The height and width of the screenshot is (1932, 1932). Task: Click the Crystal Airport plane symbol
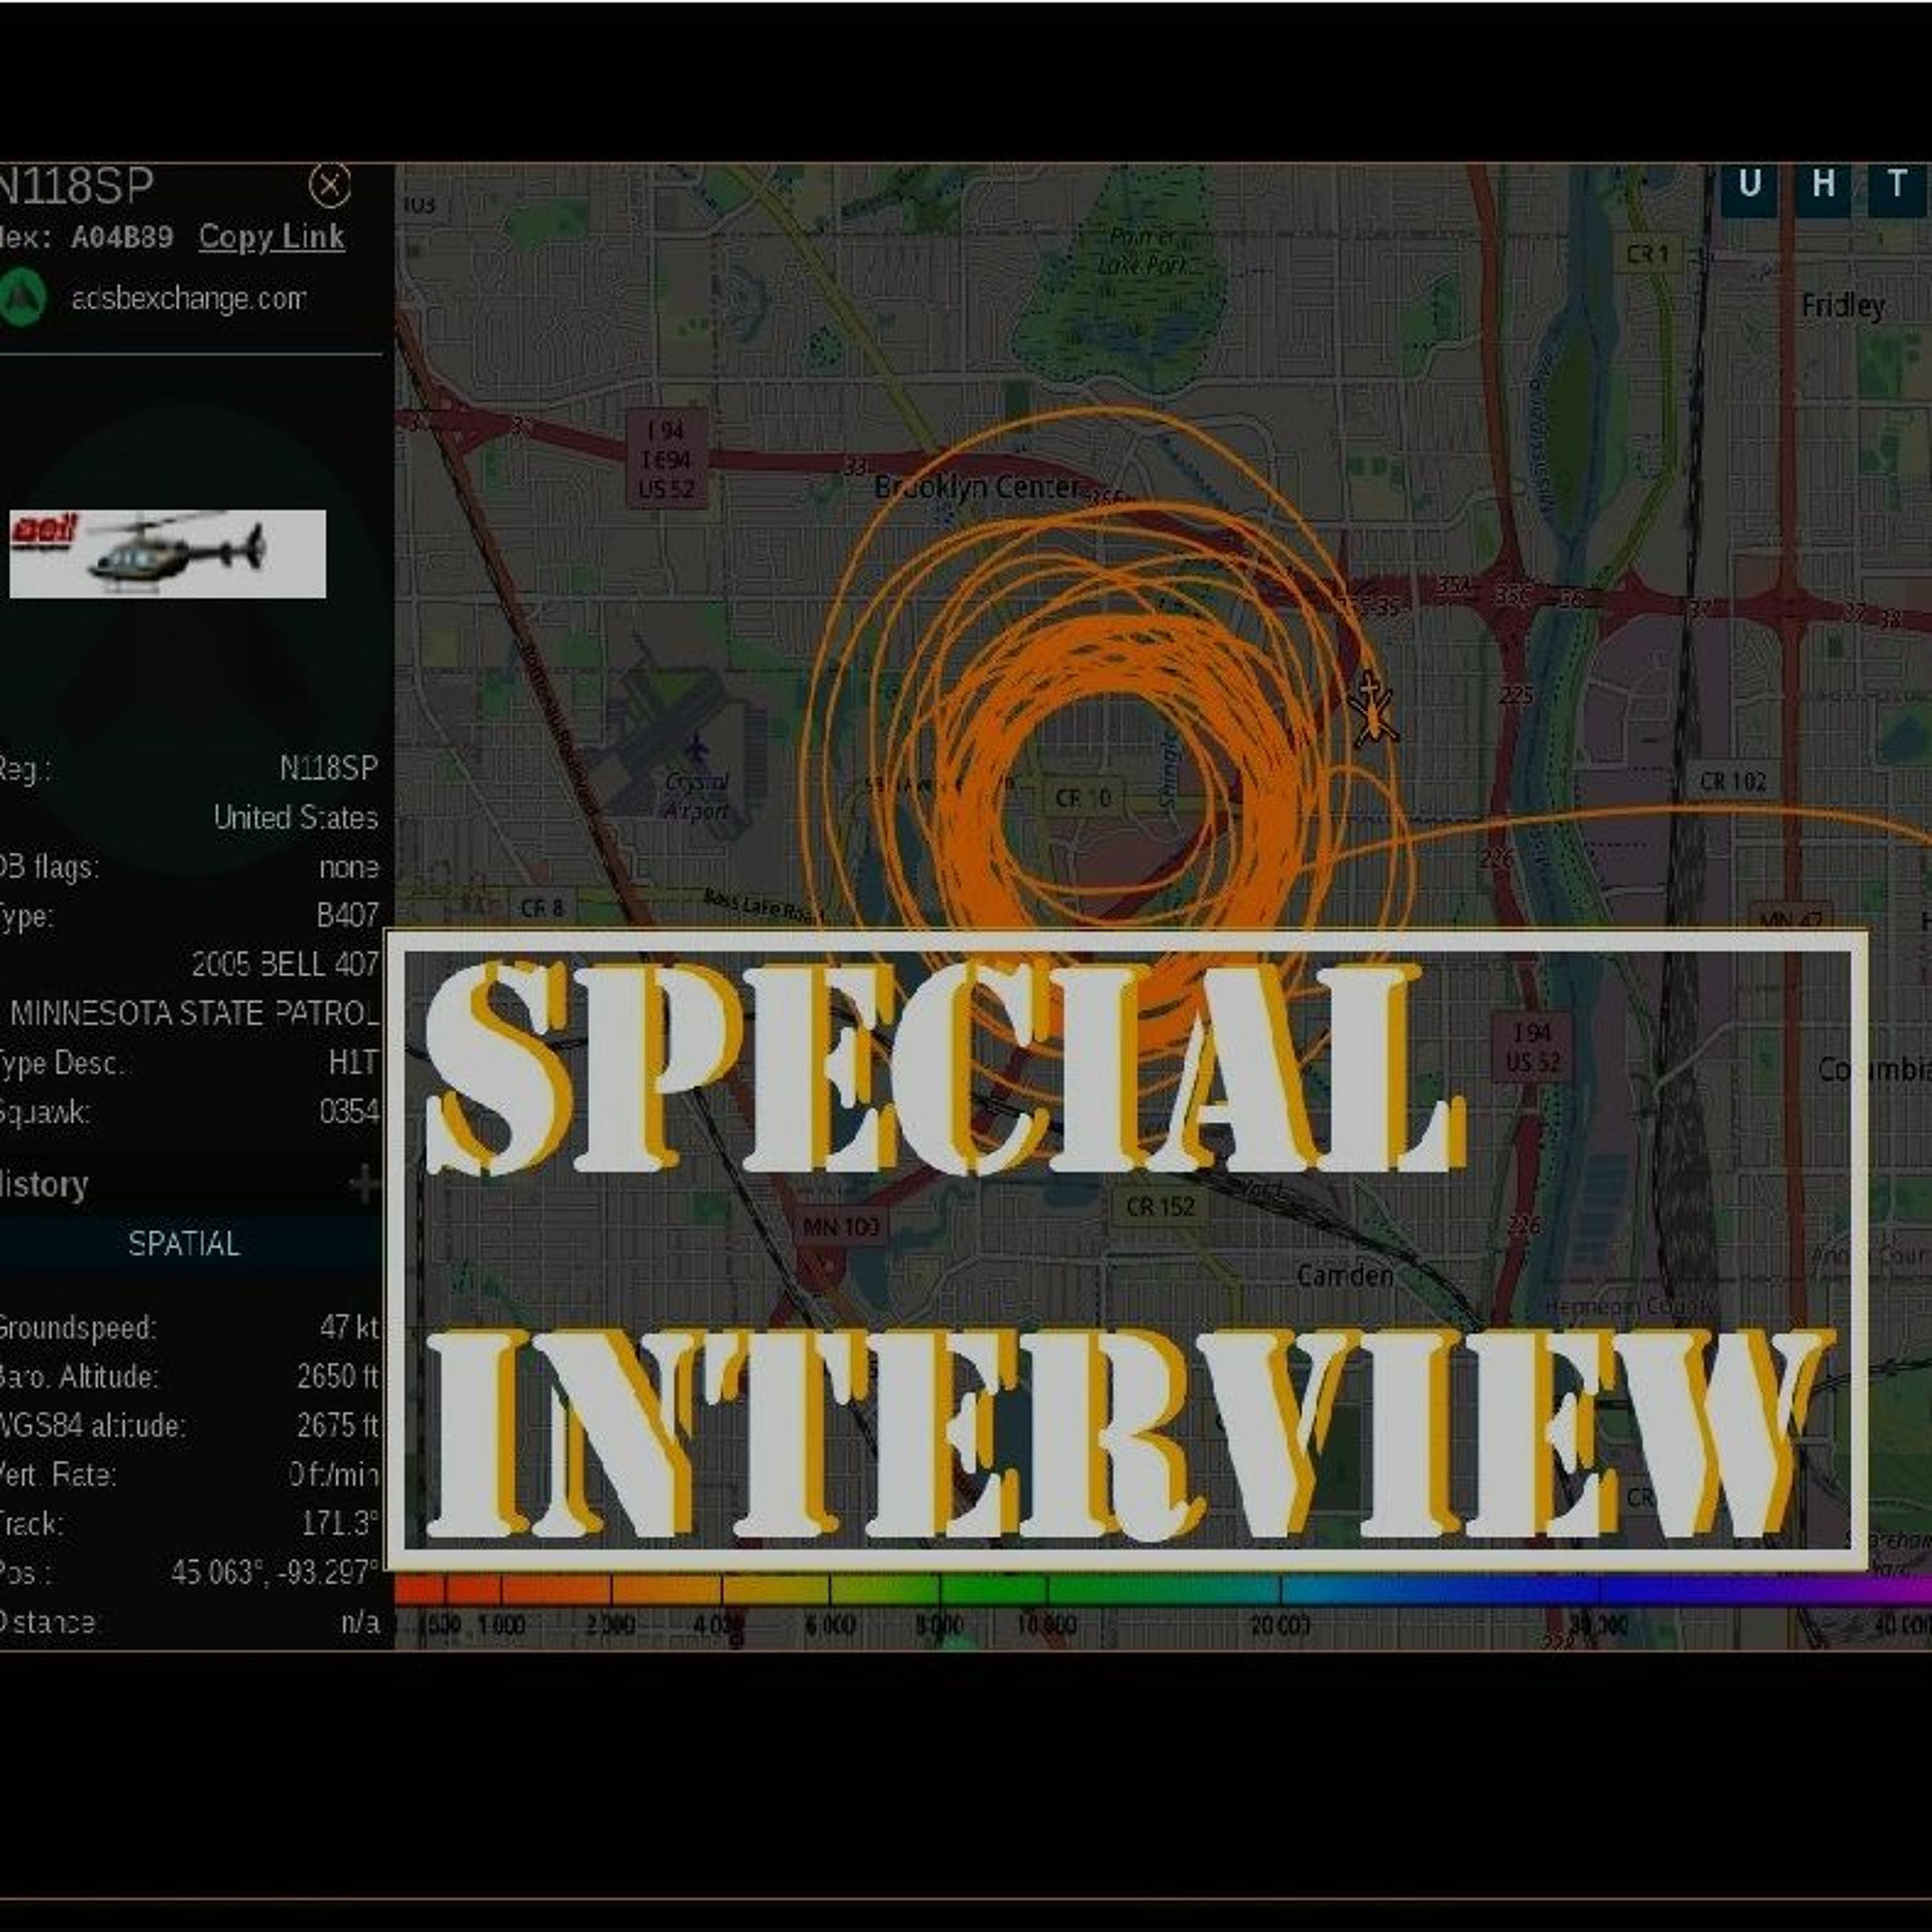(x=697, y=748)
